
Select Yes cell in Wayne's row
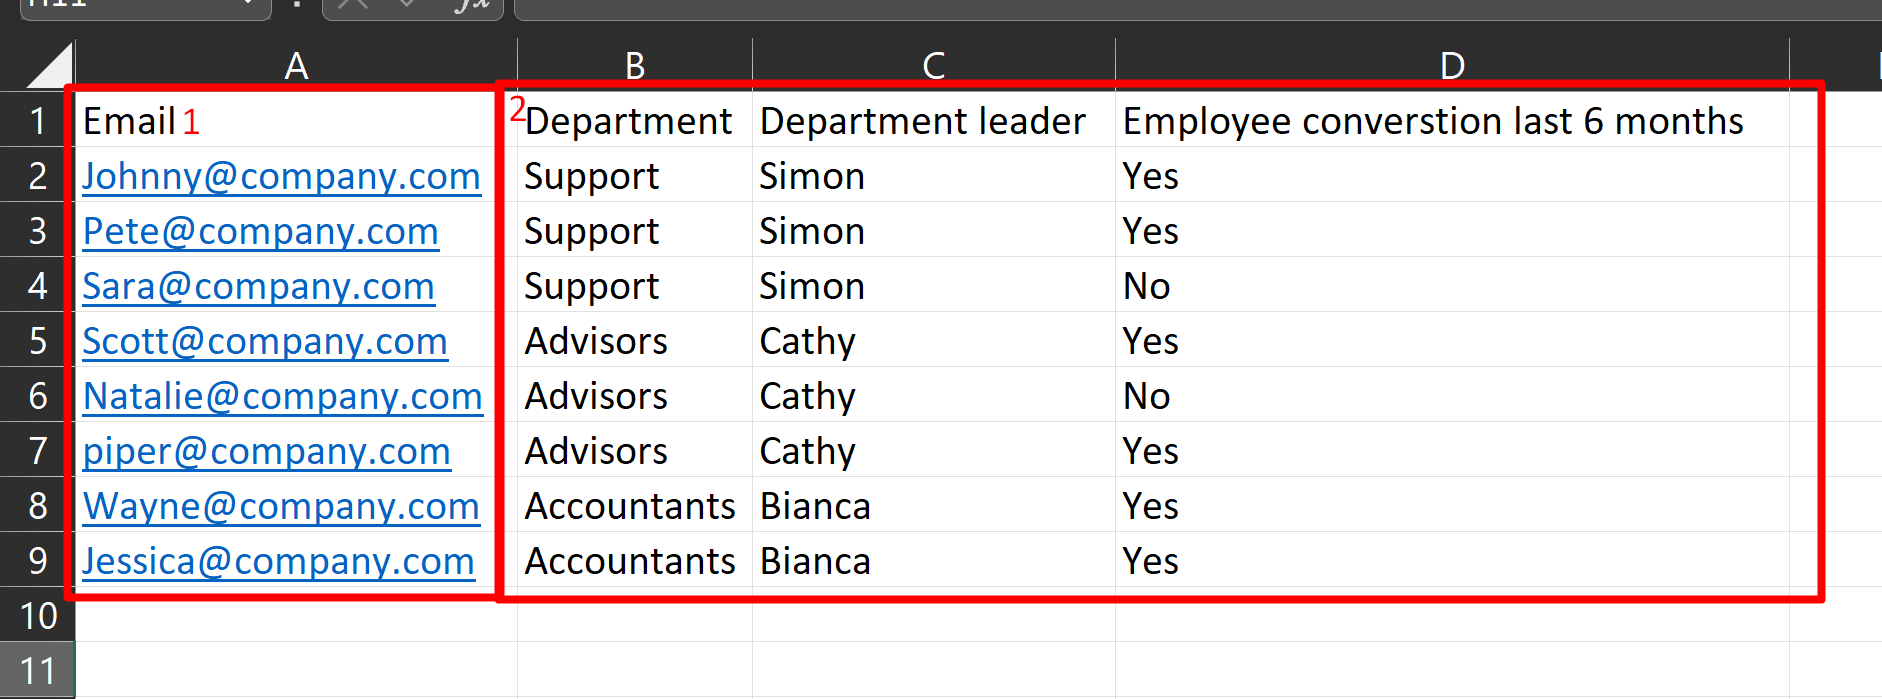coord(1452,505)
